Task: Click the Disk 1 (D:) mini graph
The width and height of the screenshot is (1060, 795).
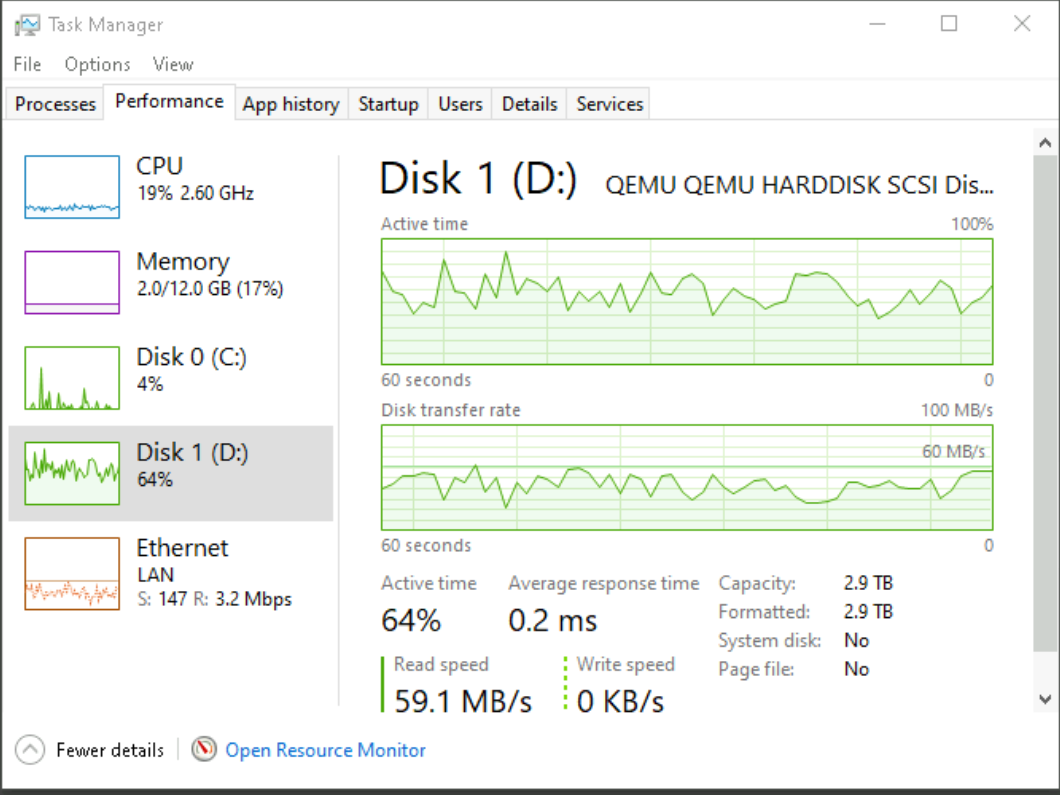Action: pyautogui.click(x=72, y=474)
